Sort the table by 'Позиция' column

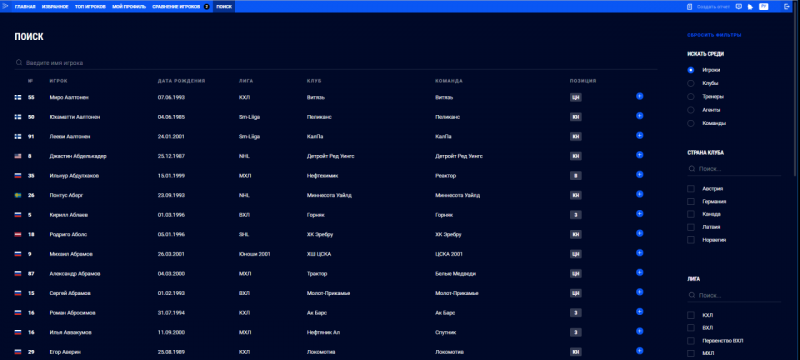click(583, 81)
